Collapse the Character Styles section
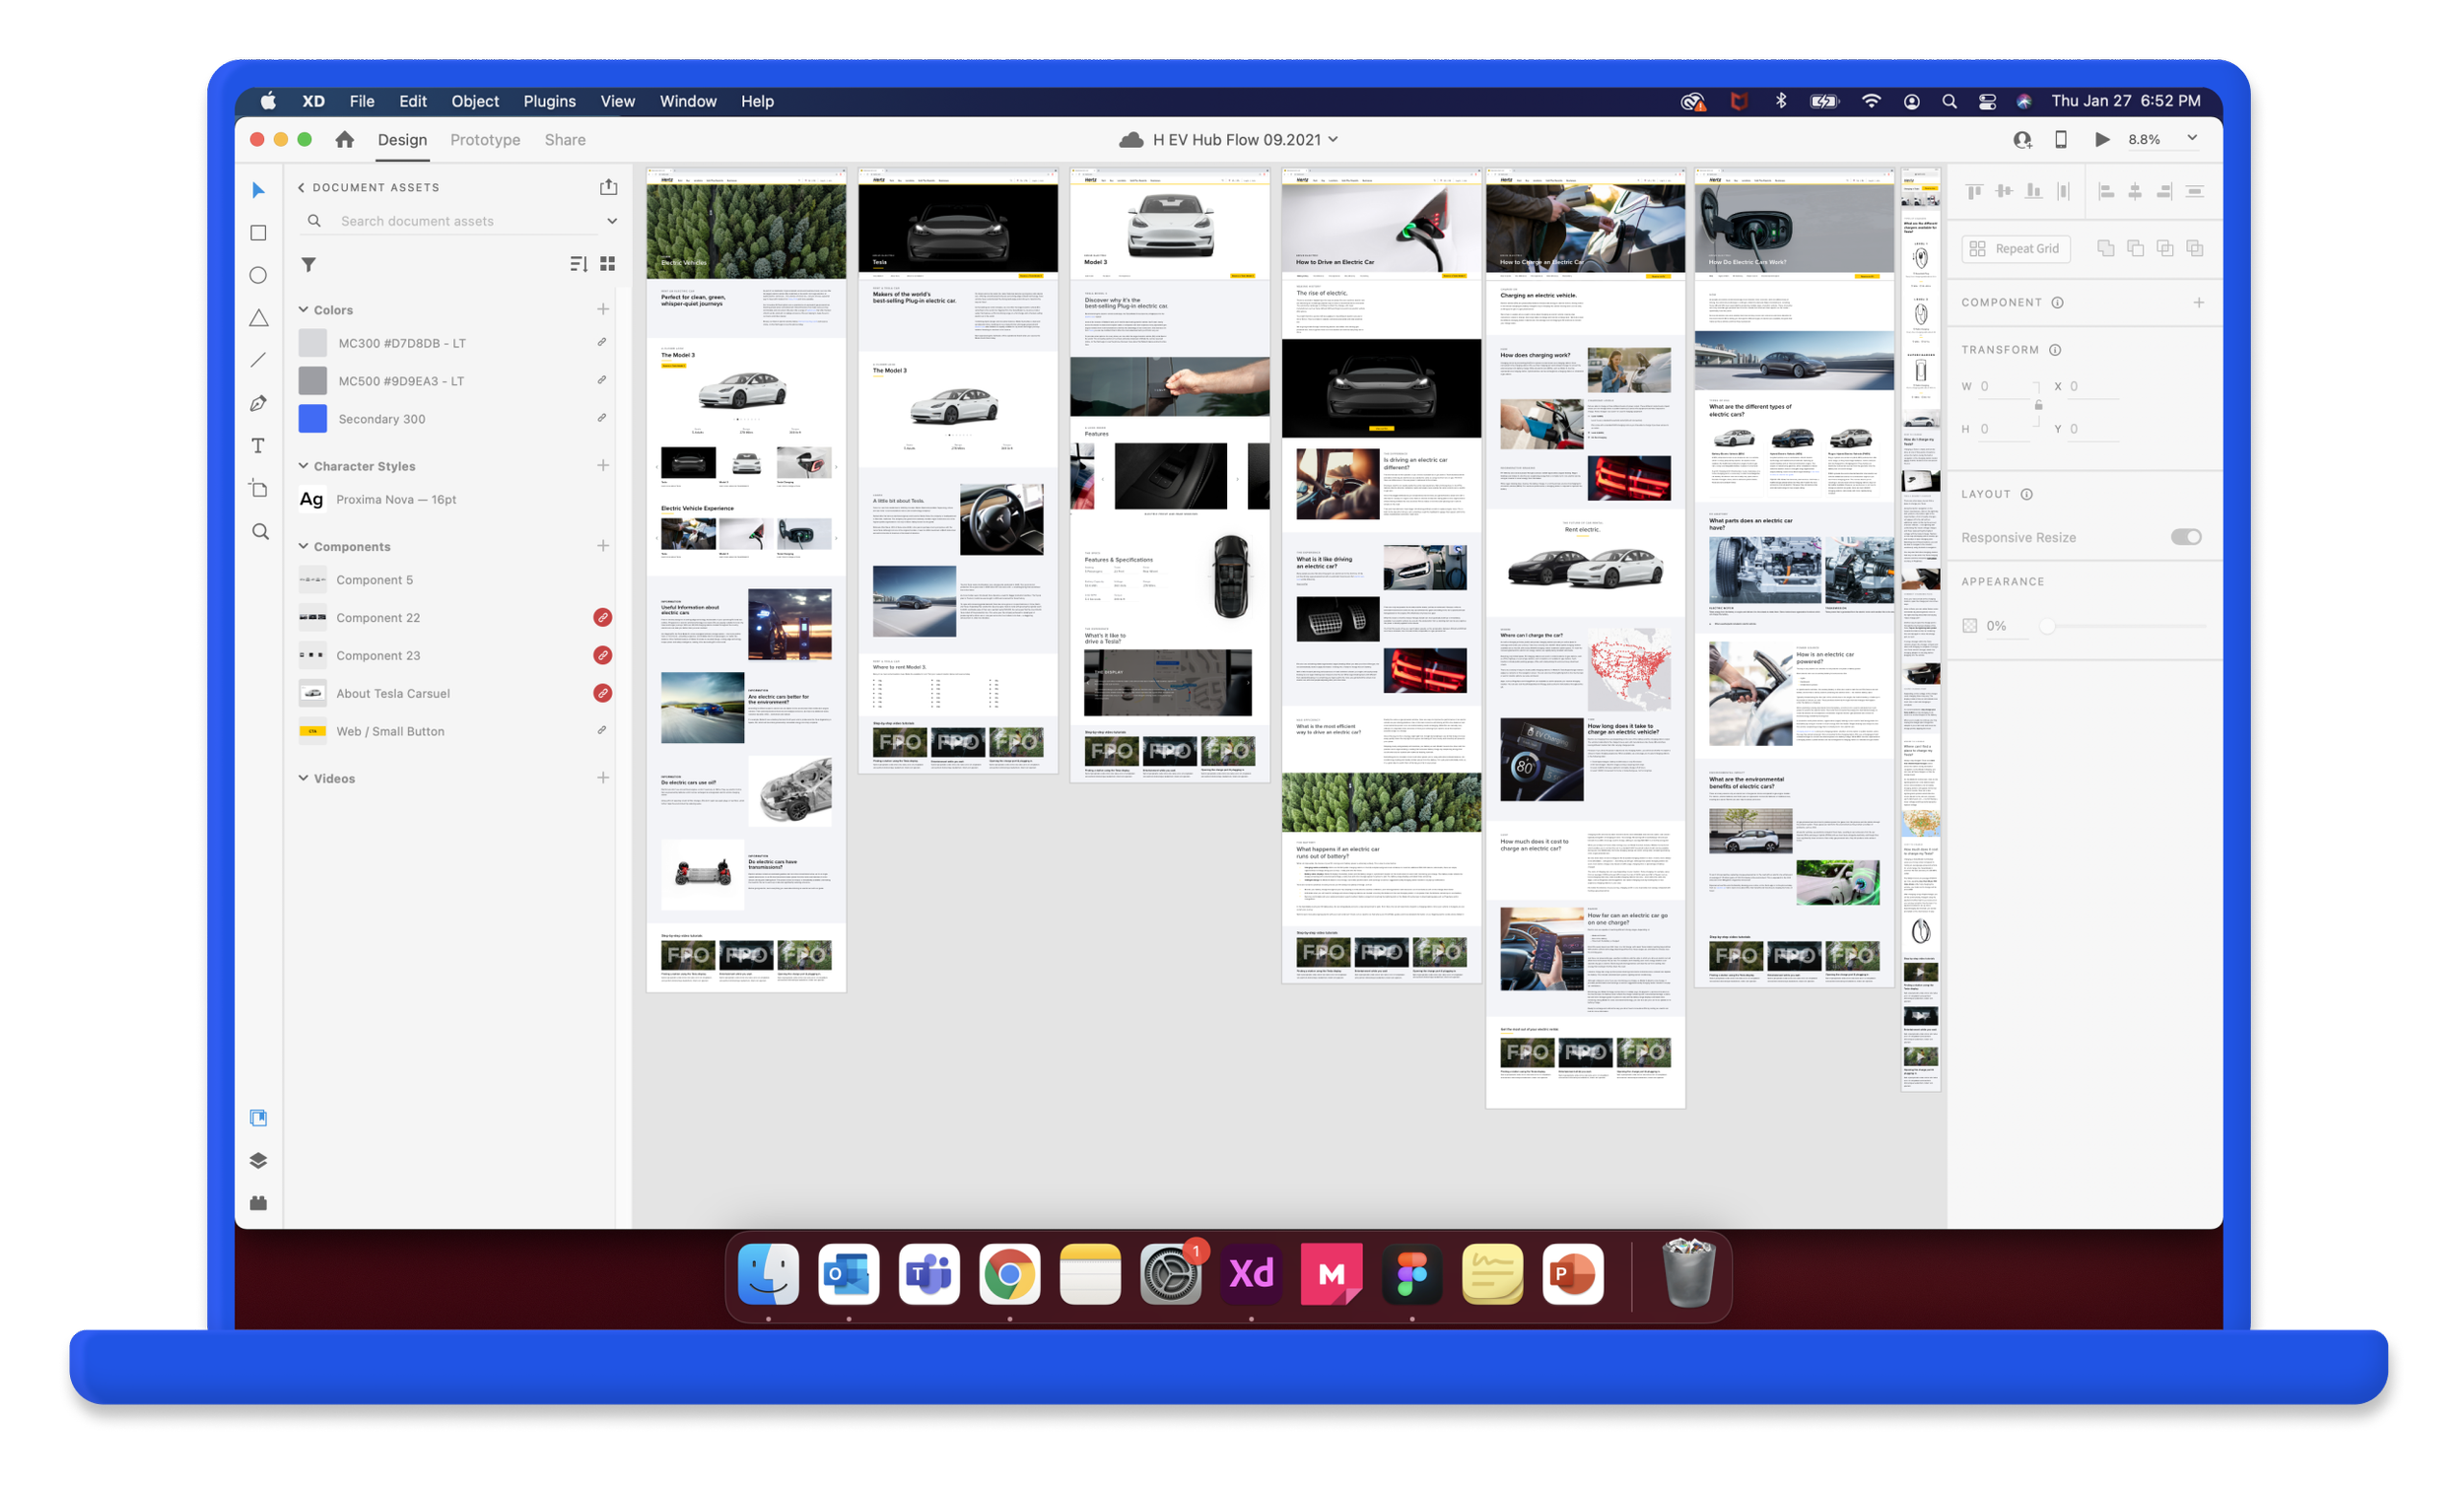Image resolution: width=2464 pixels, height=1490 pixels. click(303, 466)
